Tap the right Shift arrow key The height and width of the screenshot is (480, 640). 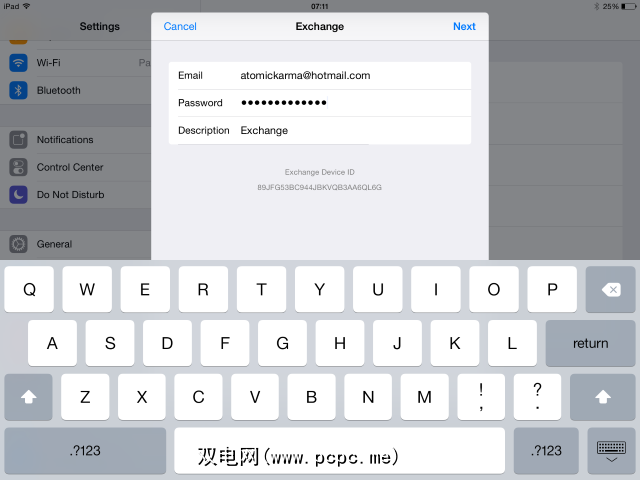[x=602, y=397]
